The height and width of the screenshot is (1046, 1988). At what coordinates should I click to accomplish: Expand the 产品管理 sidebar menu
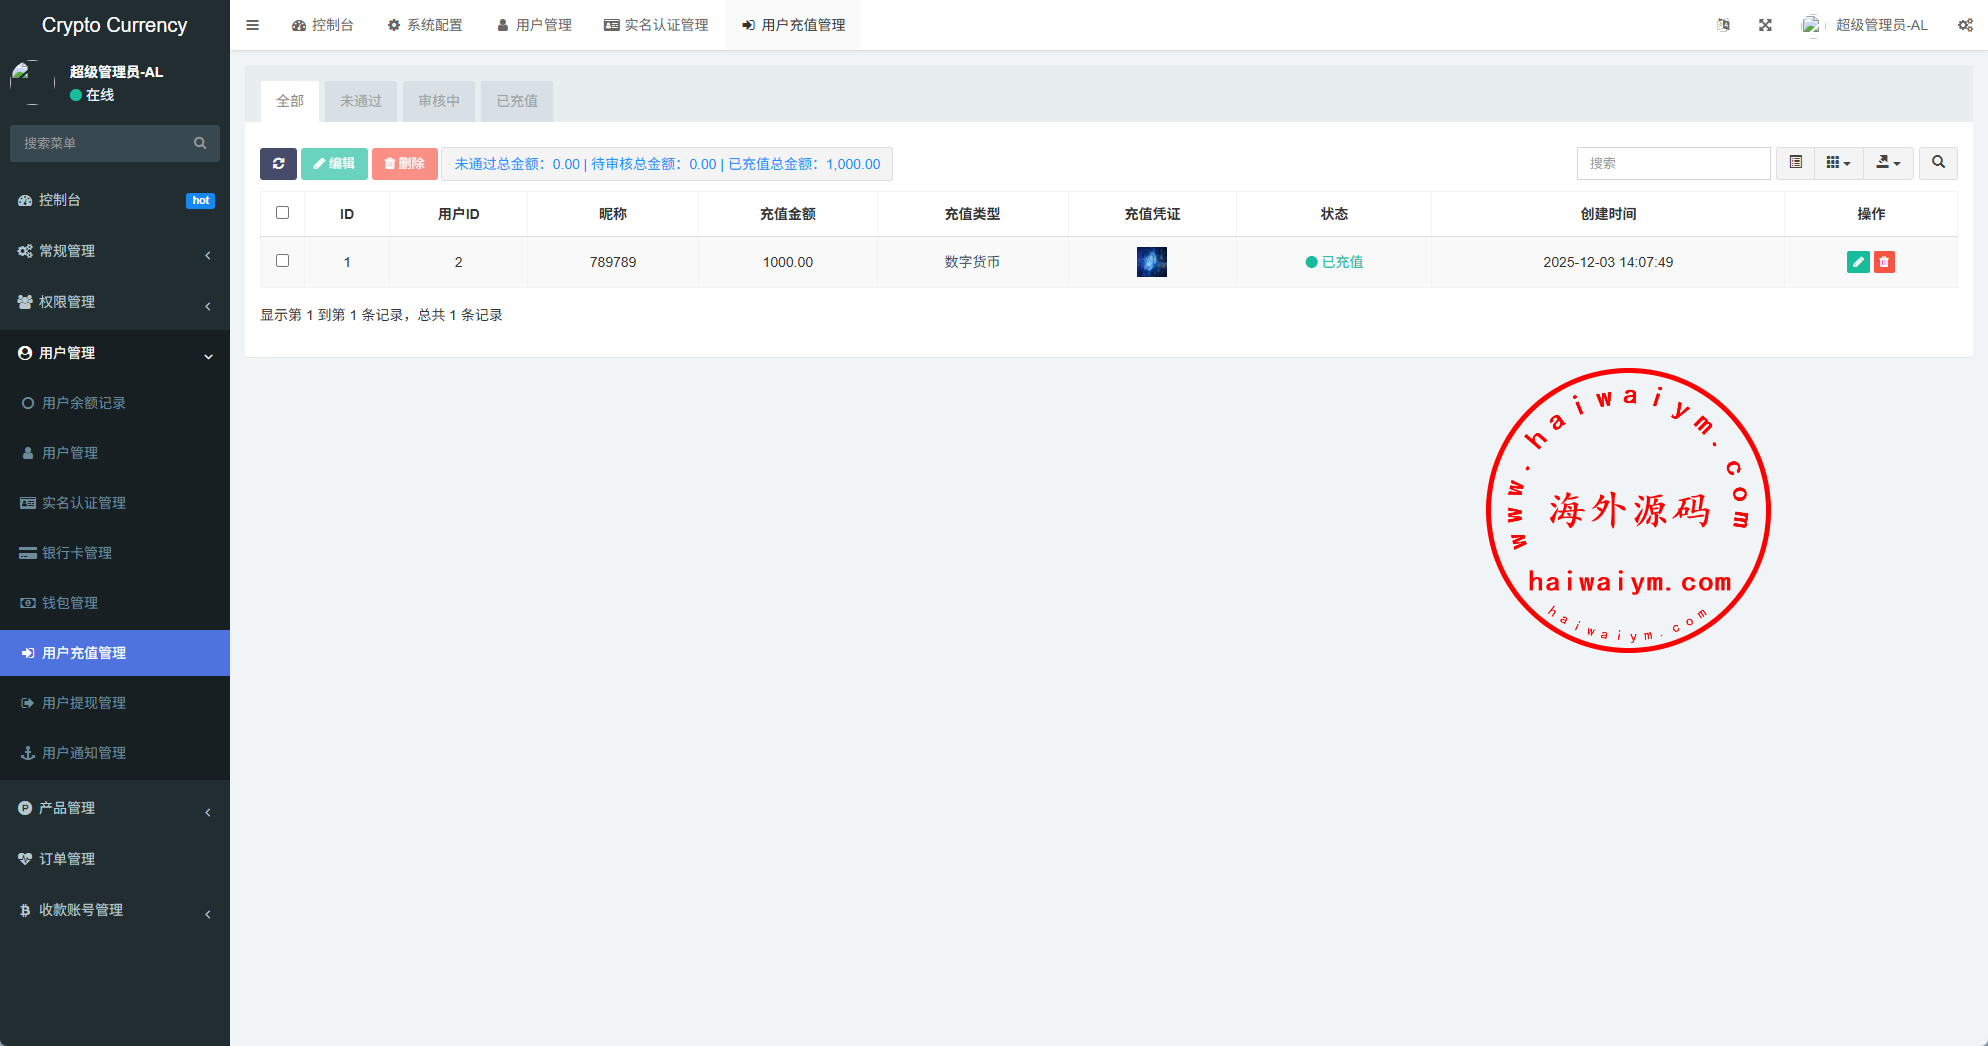pyautogui.click(x=115, y=808)
